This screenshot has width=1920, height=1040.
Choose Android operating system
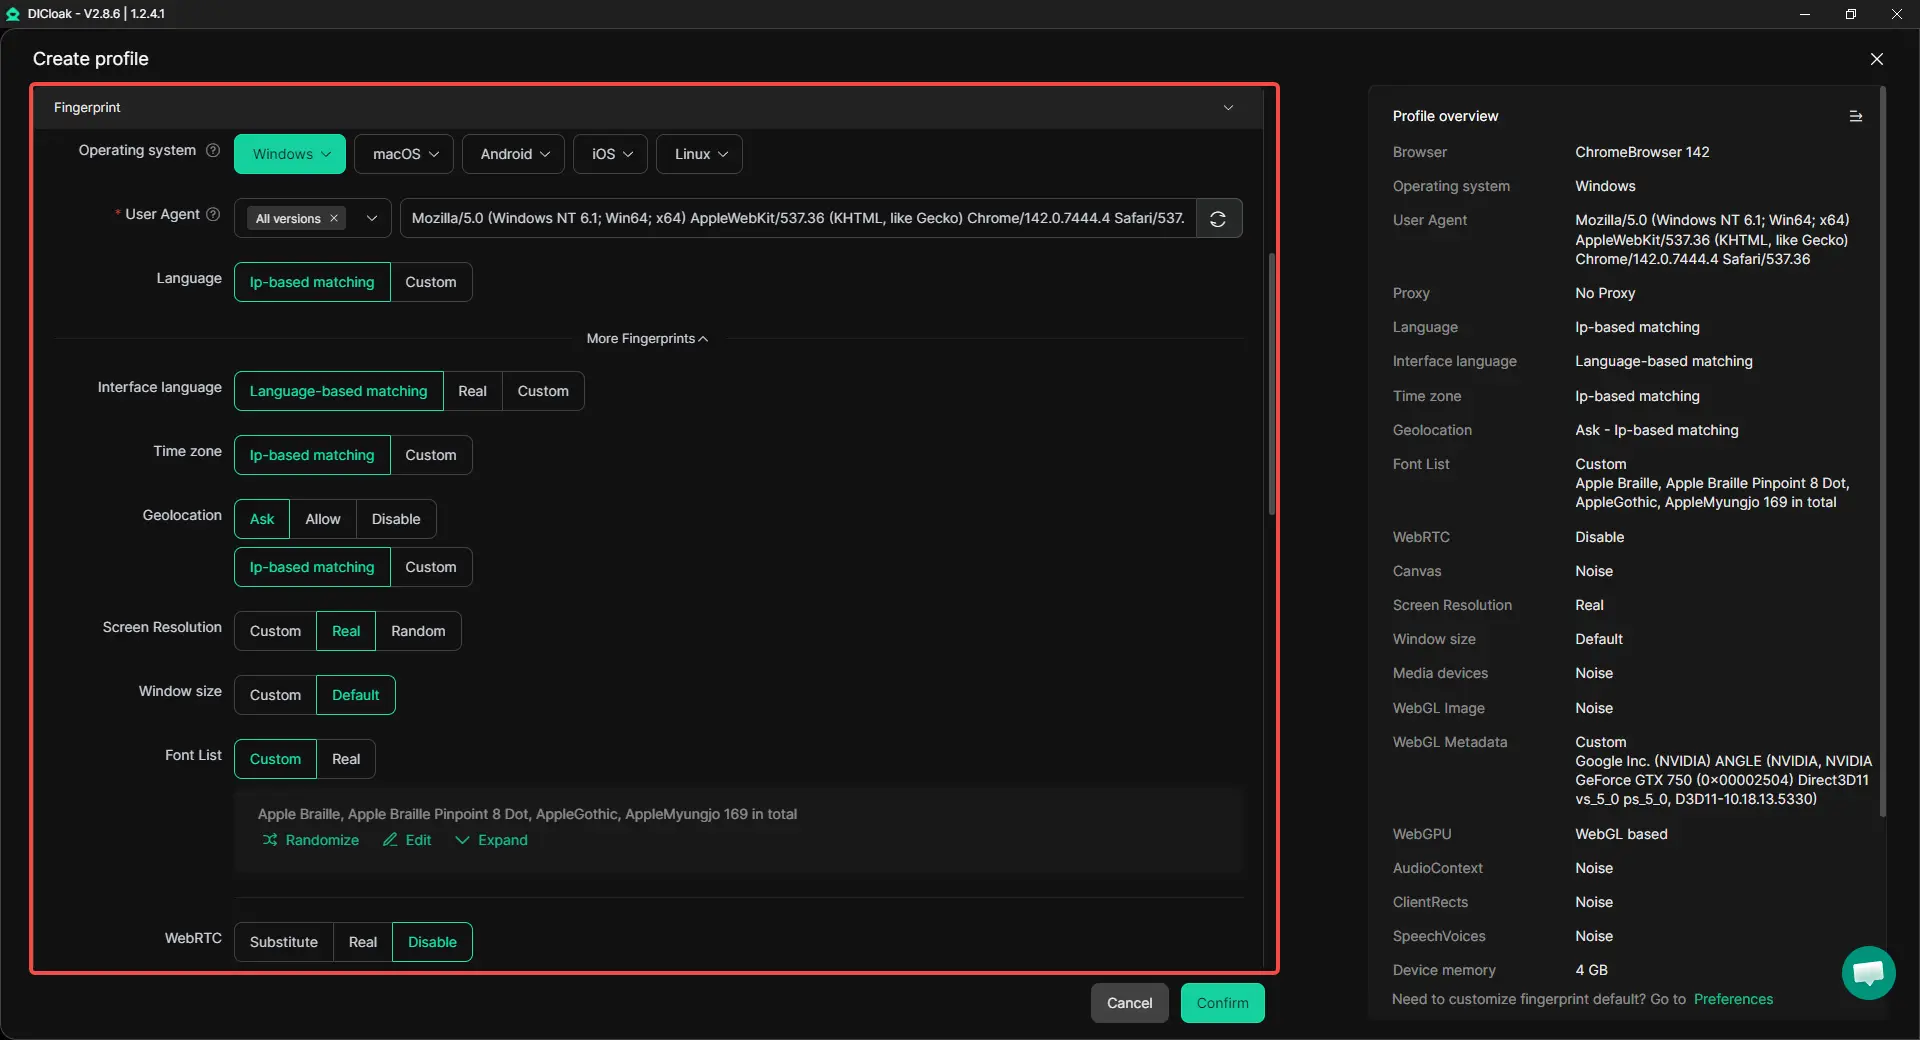514,155
